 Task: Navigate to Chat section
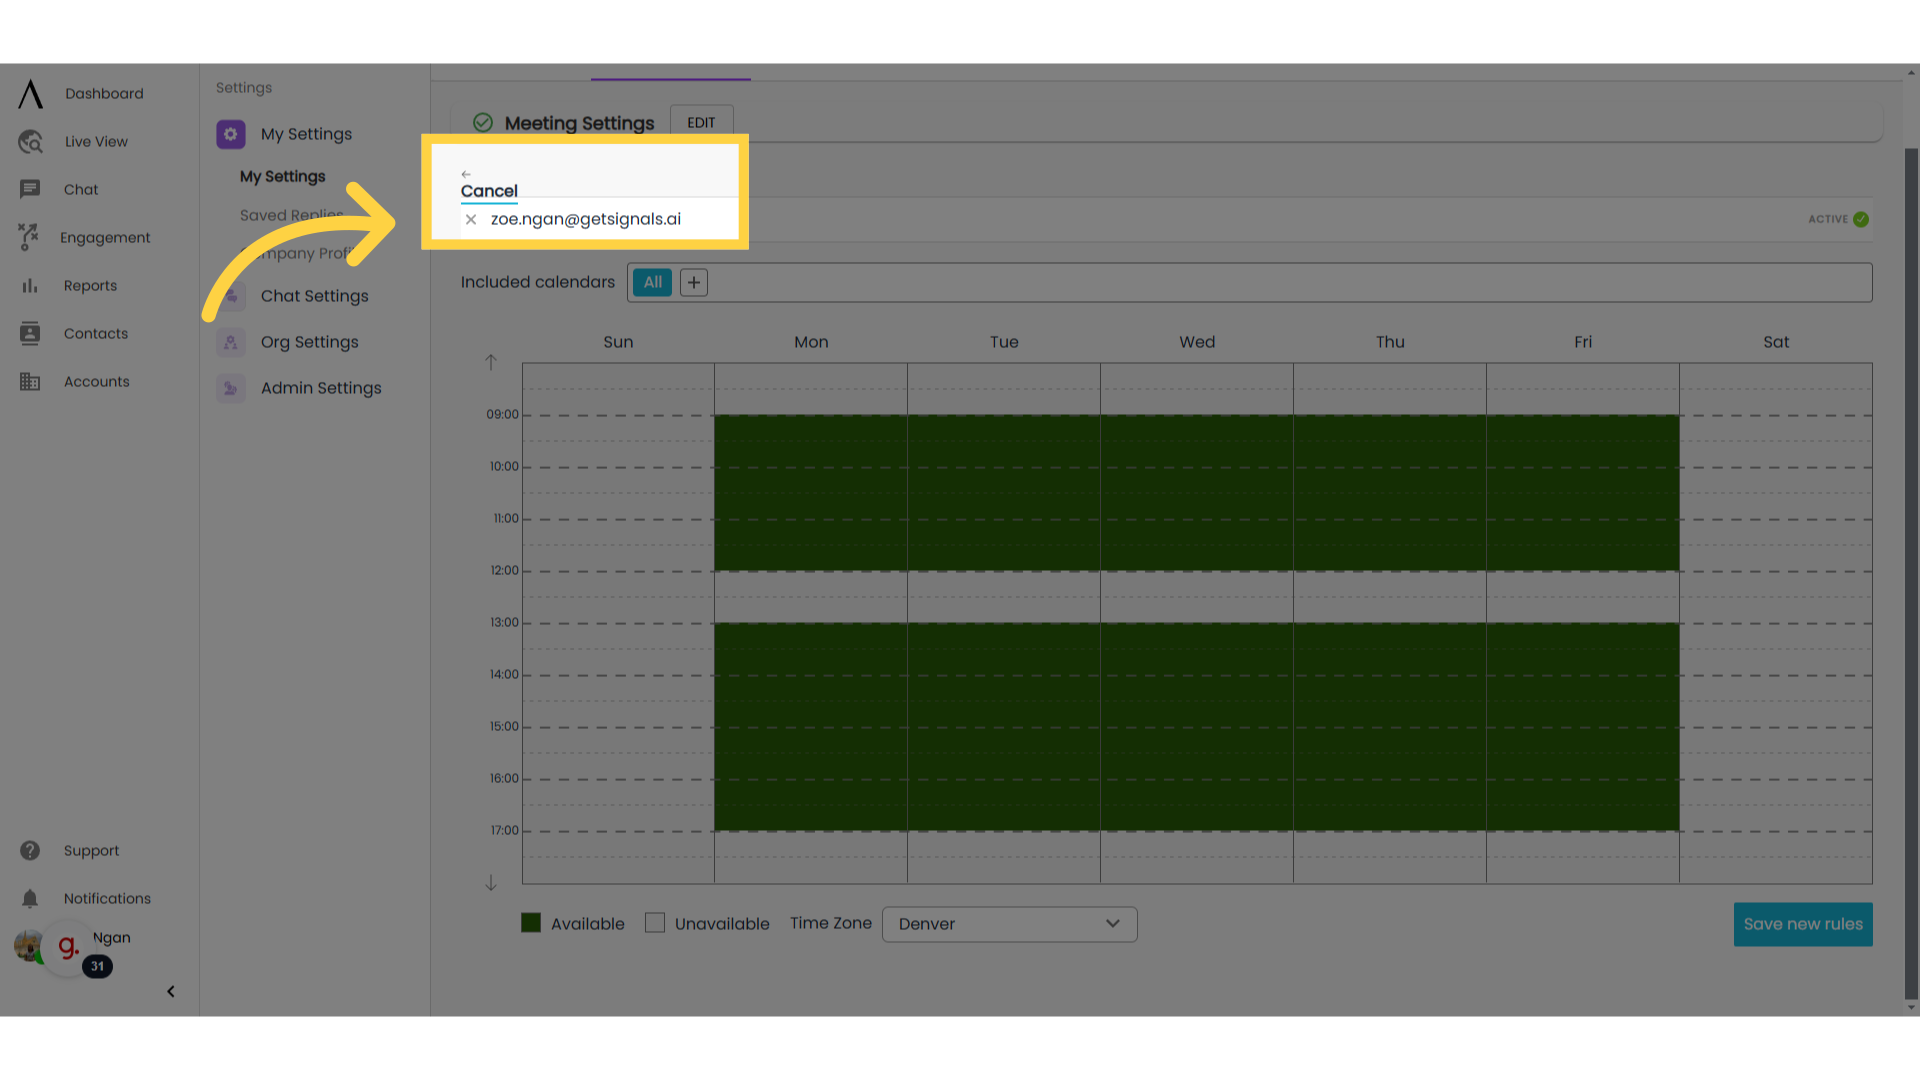pos(82,190)
